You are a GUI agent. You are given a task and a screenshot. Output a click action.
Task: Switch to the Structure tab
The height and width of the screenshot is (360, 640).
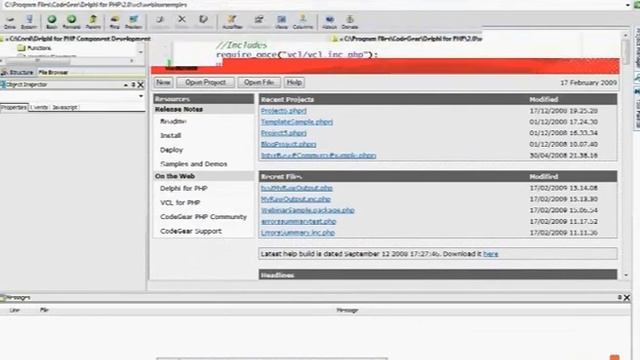(x=18, y=72)
